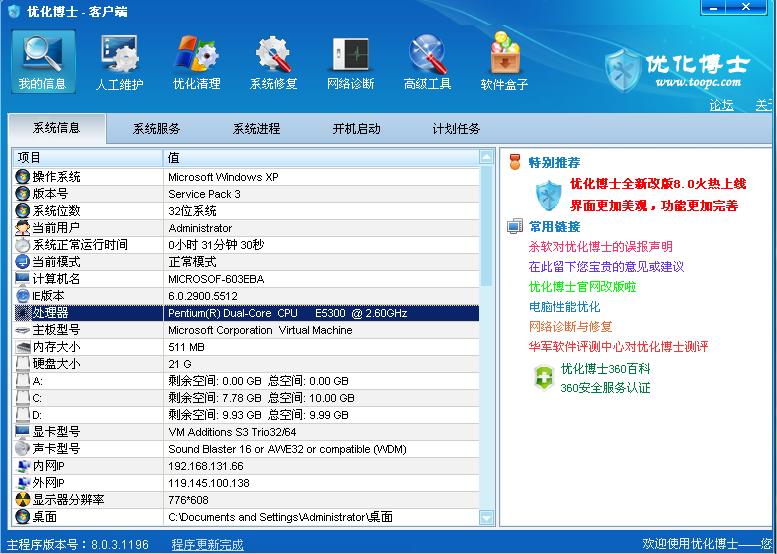This screenshot has width=777, height=554.
Task: Select the 192.168.131.66 IP value
Action: click(206, 466)
